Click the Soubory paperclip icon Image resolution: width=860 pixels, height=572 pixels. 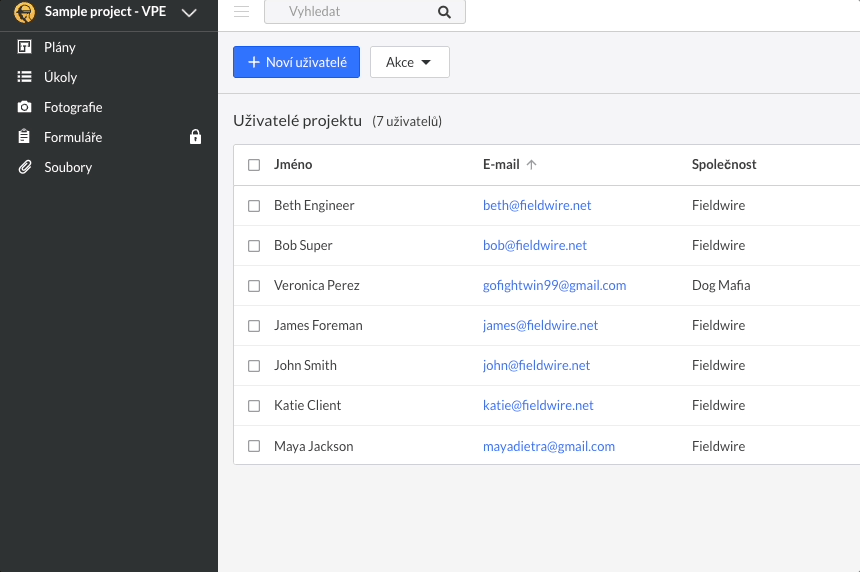pyautogui.click(x=25, y=167)
